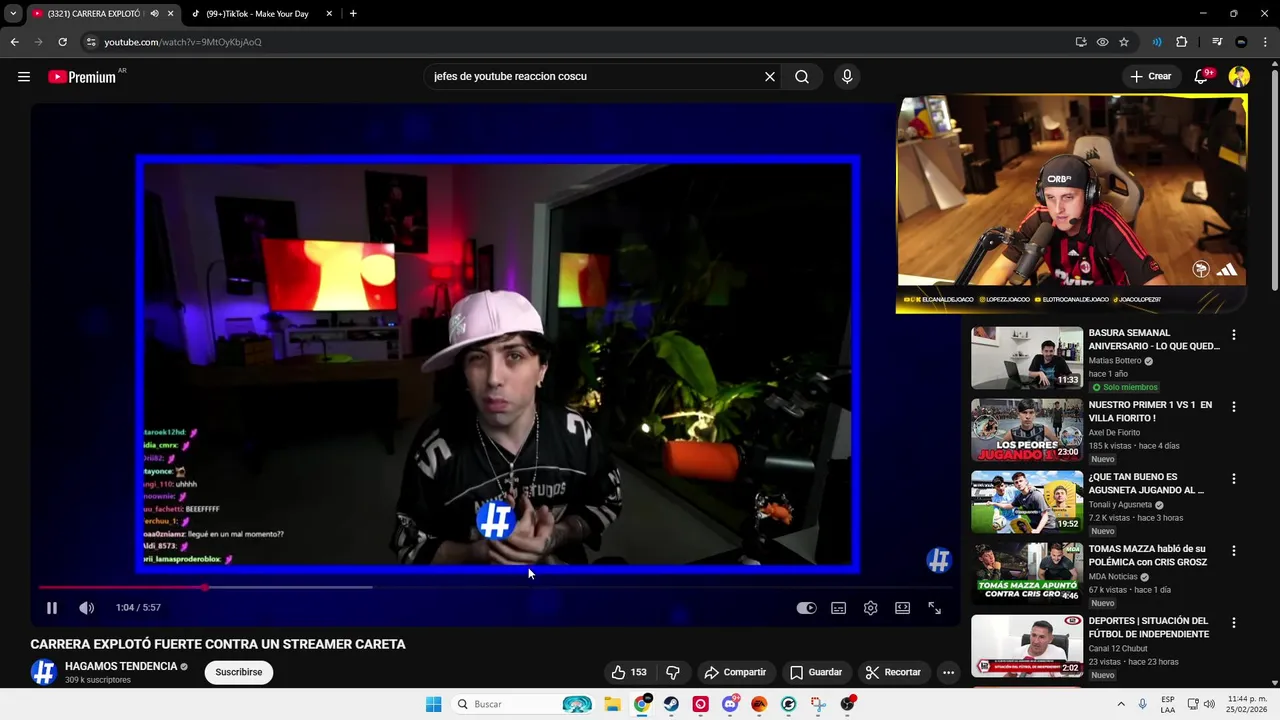The height and width of the screenshot is (720, 1280).
Task: Open options for AGUSNETA video
Action: (1234, 479)
